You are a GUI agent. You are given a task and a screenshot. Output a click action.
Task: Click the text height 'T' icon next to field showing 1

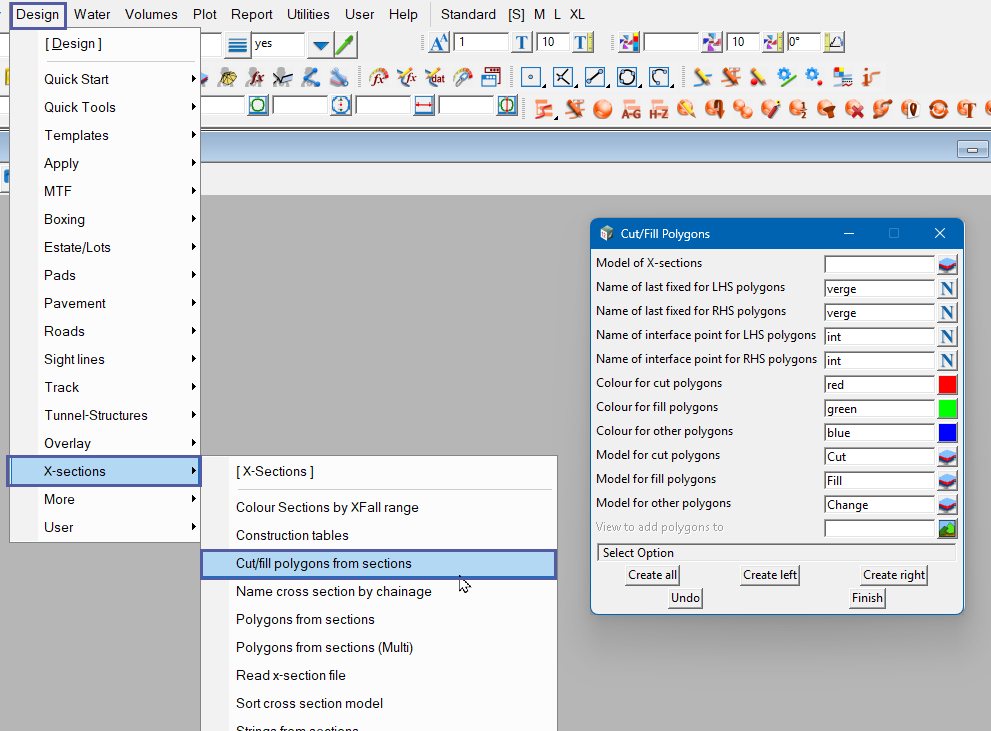[521, 43]
